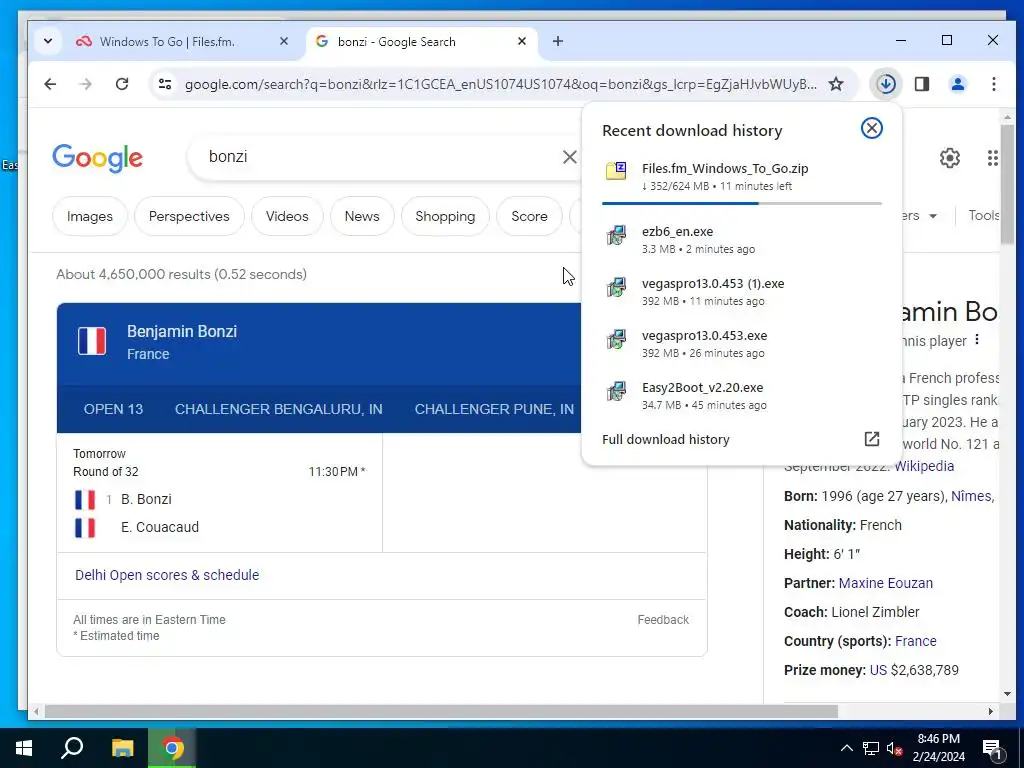Click the Feedback link in score card
Viewport: 1024px width, 768px height.
663,620
